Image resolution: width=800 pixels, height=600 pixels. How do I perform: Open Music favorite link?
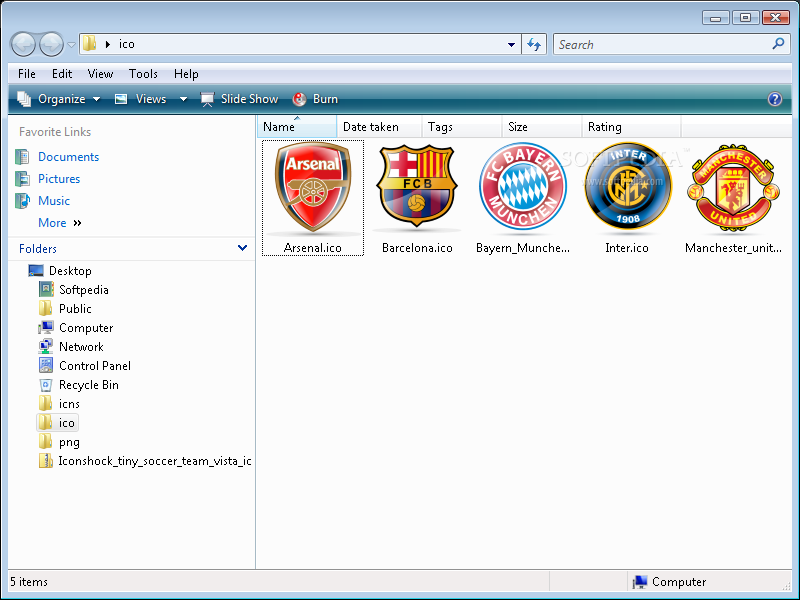(x=54, y=201)
